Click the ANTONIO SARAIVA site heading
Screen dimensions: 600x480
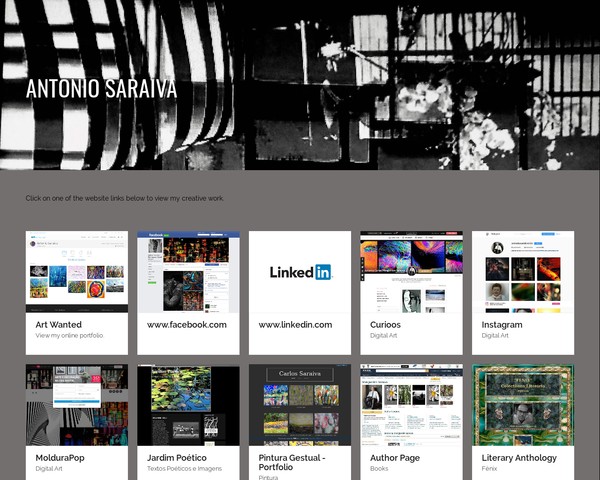pos(101,89)
